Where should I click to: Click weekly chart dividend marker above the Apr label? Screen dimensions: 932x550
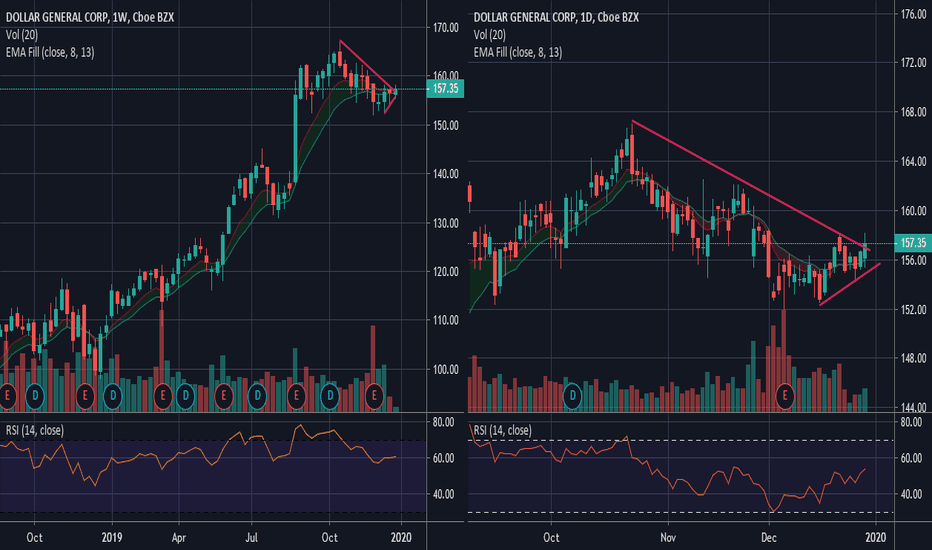pyautogui.click(x=185, y=395)
